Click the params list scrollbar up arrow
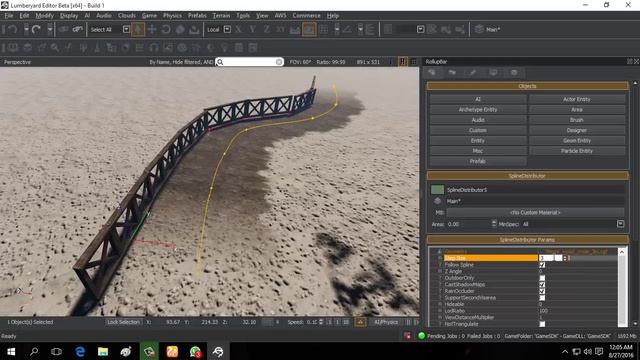 pos(622,252)
